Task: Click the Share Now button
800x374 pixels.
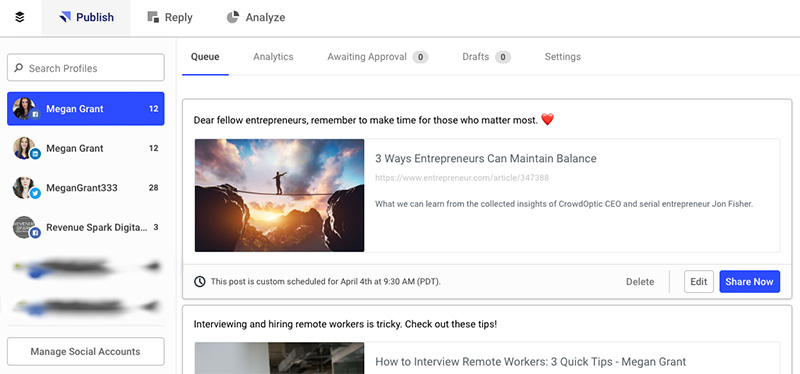Action: point(749,282)
